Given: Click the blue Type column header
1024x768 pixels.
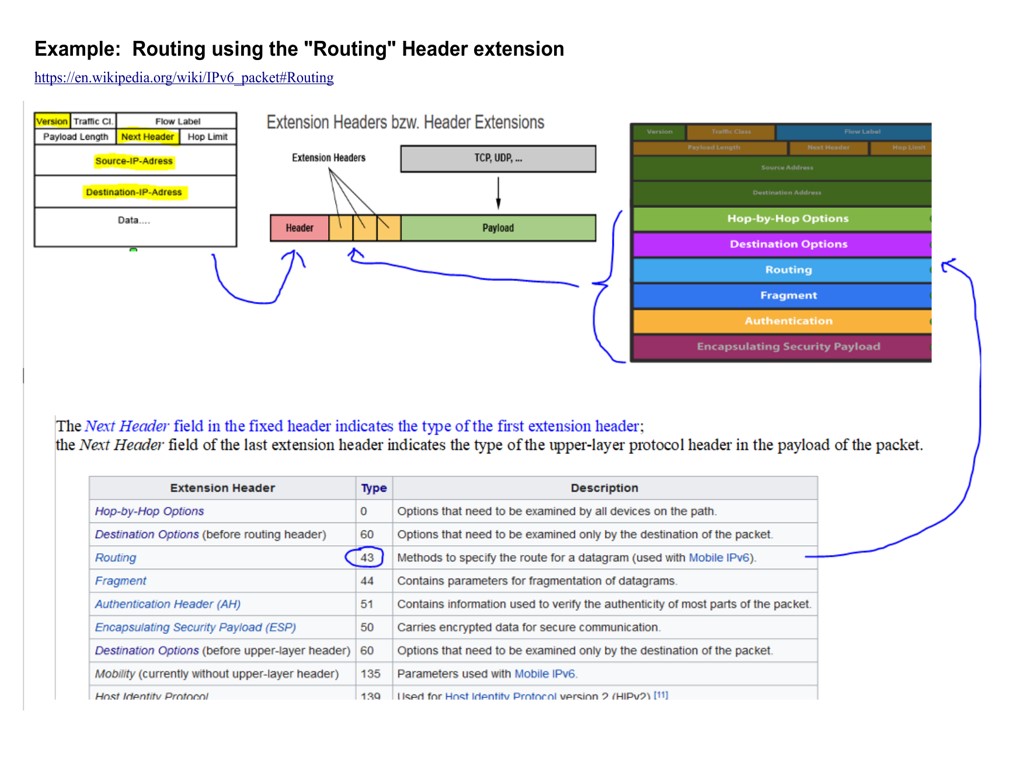Looking at the screenshot, I should click(x=373, y=488).
